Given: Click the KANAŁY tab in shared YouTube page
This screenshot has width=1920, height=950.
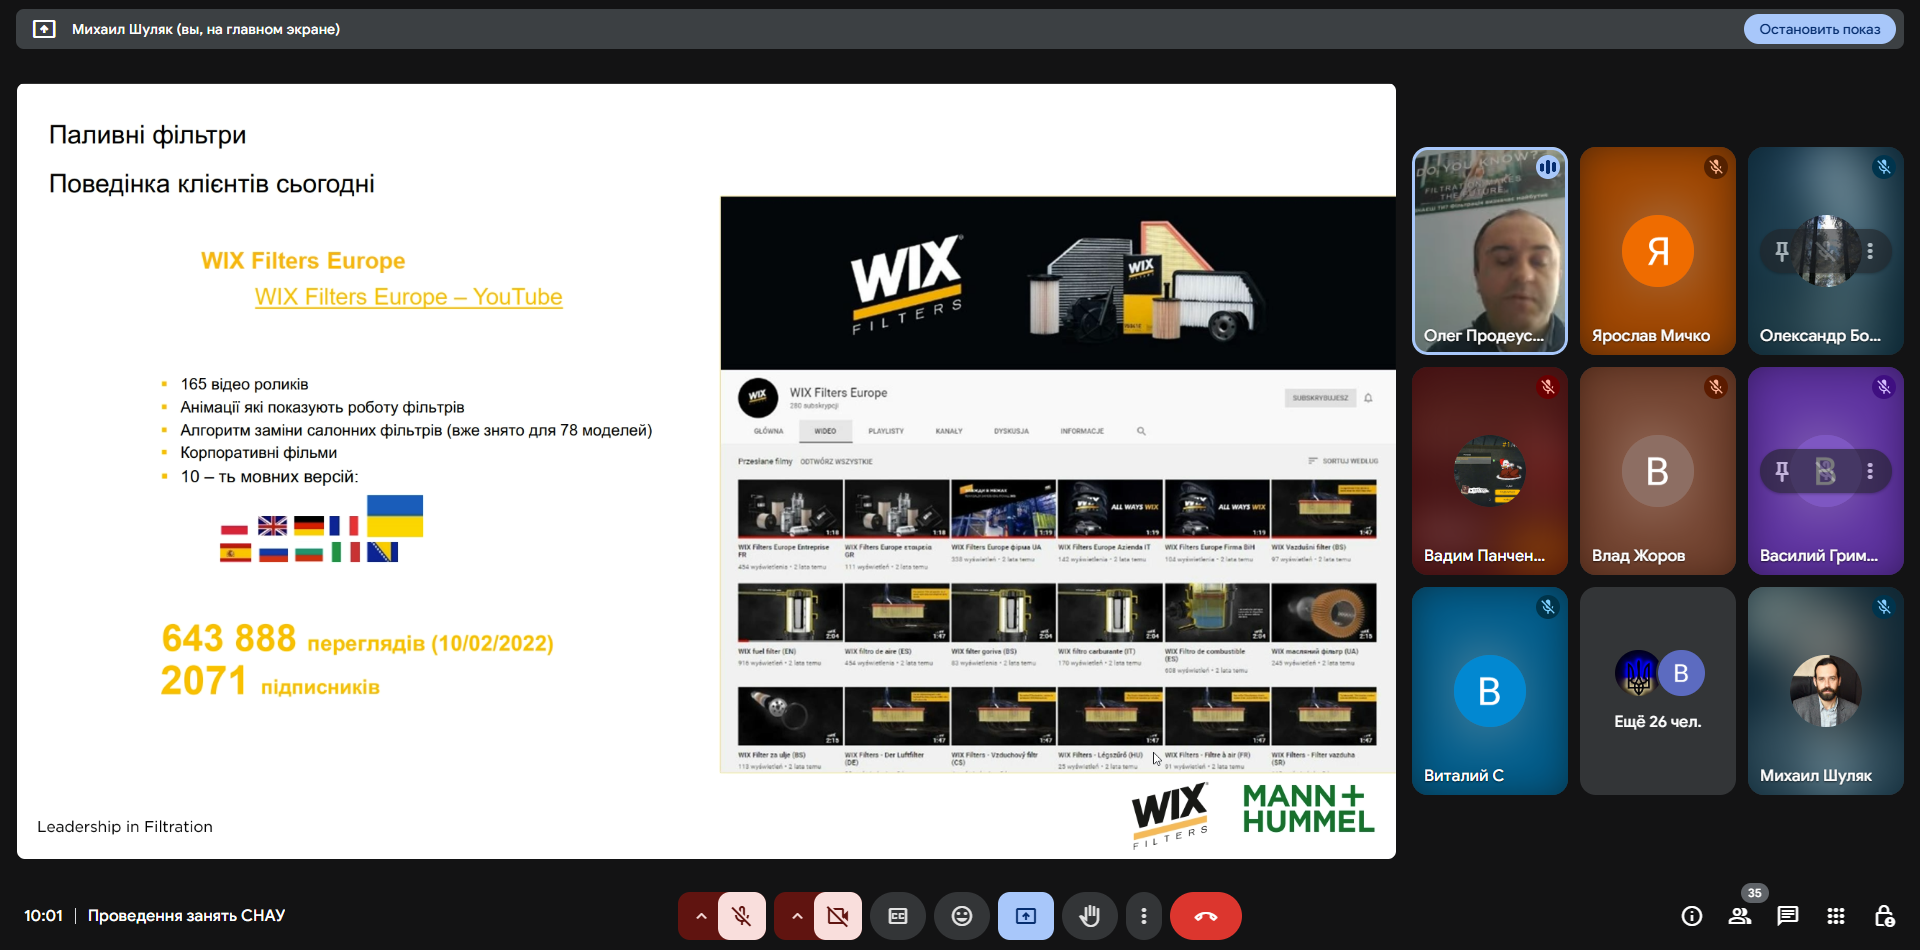Looking at the screenshot, I should (949, 431).
